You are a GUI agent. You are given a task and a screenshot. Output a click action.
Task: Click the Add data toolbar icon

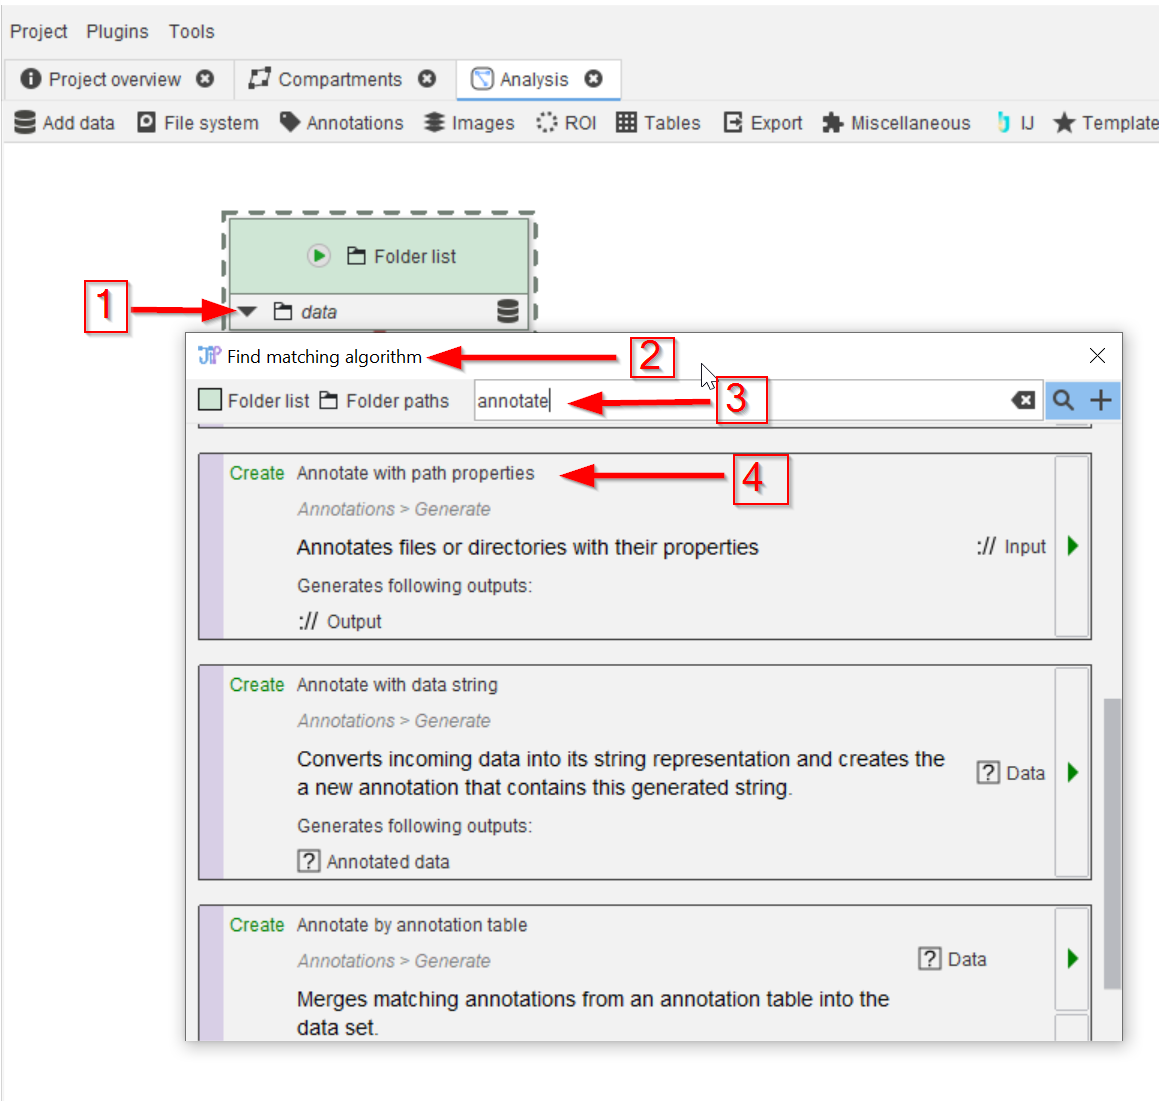(x=25, y=122)
